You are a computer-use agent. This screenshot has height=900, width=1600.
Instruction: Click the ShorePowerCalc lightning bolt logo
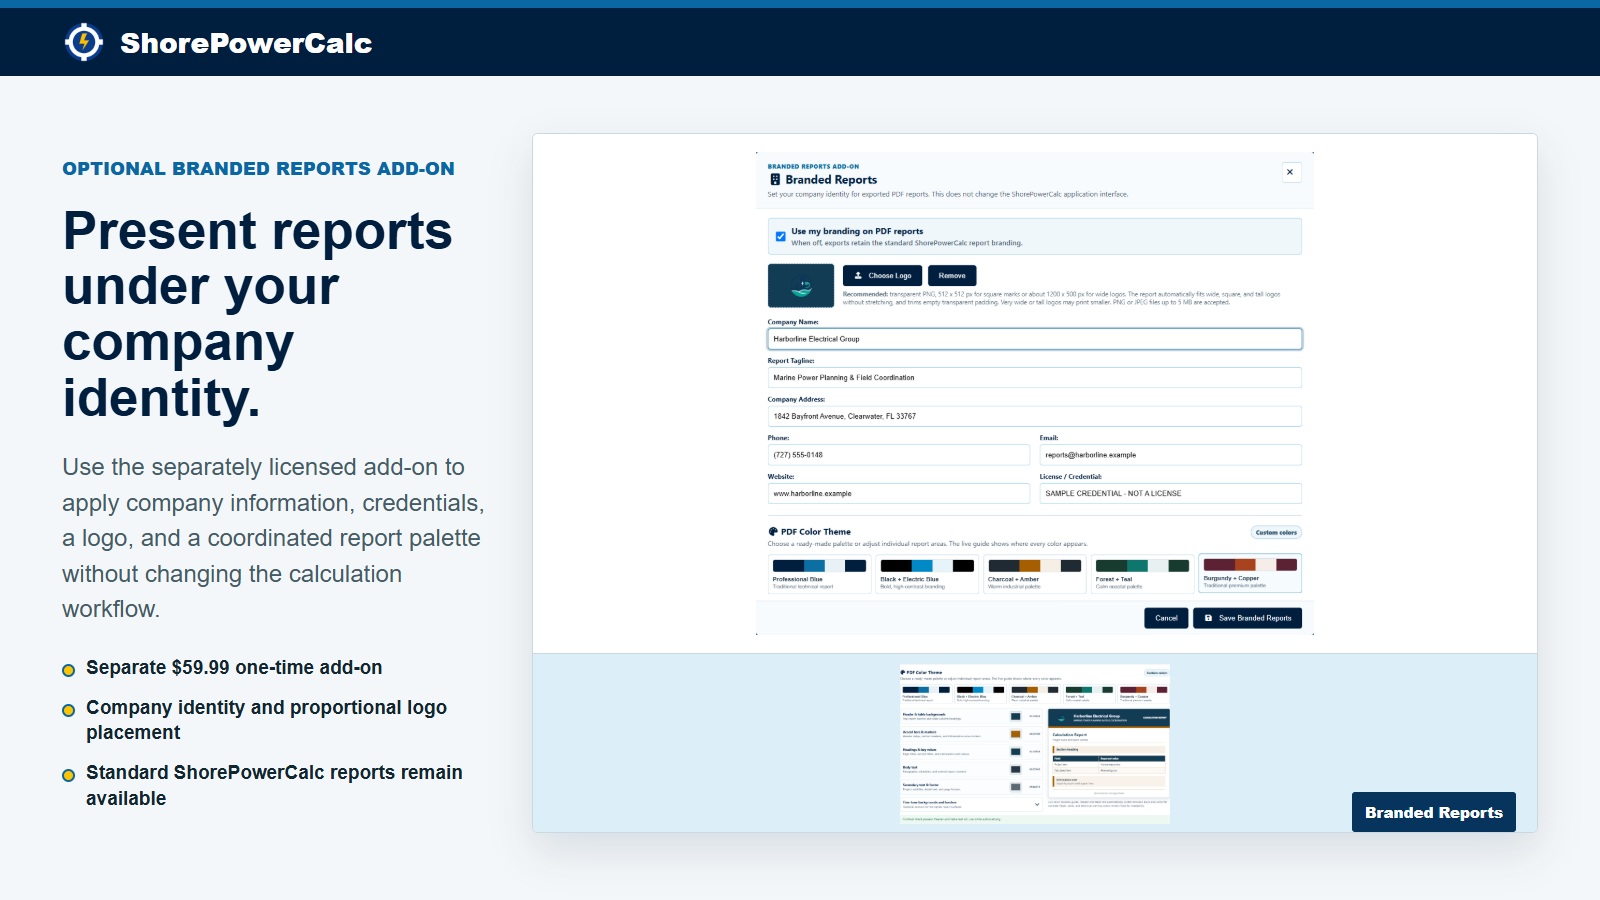84,42
